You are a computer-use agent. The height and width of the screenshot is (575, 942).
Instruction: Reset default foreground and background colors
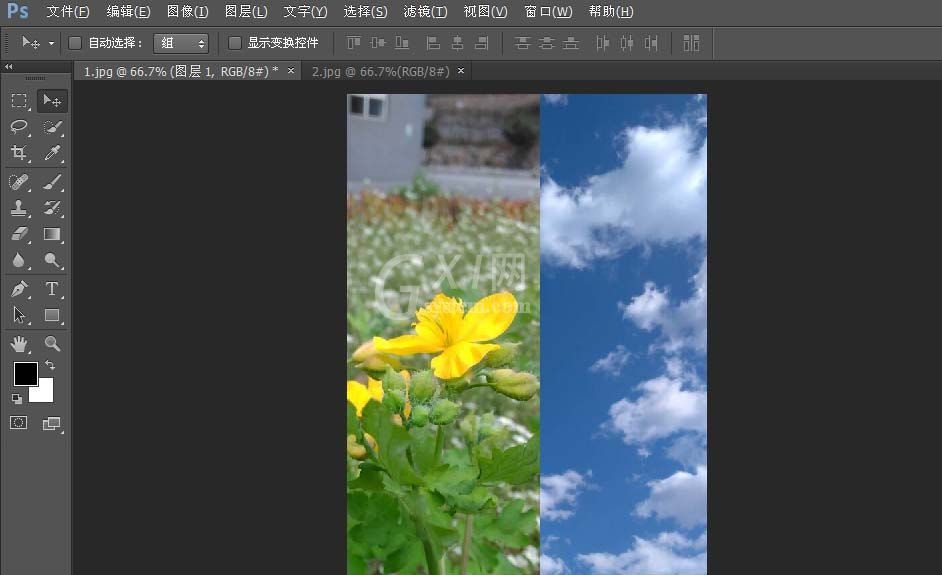(x=17, y=398)
